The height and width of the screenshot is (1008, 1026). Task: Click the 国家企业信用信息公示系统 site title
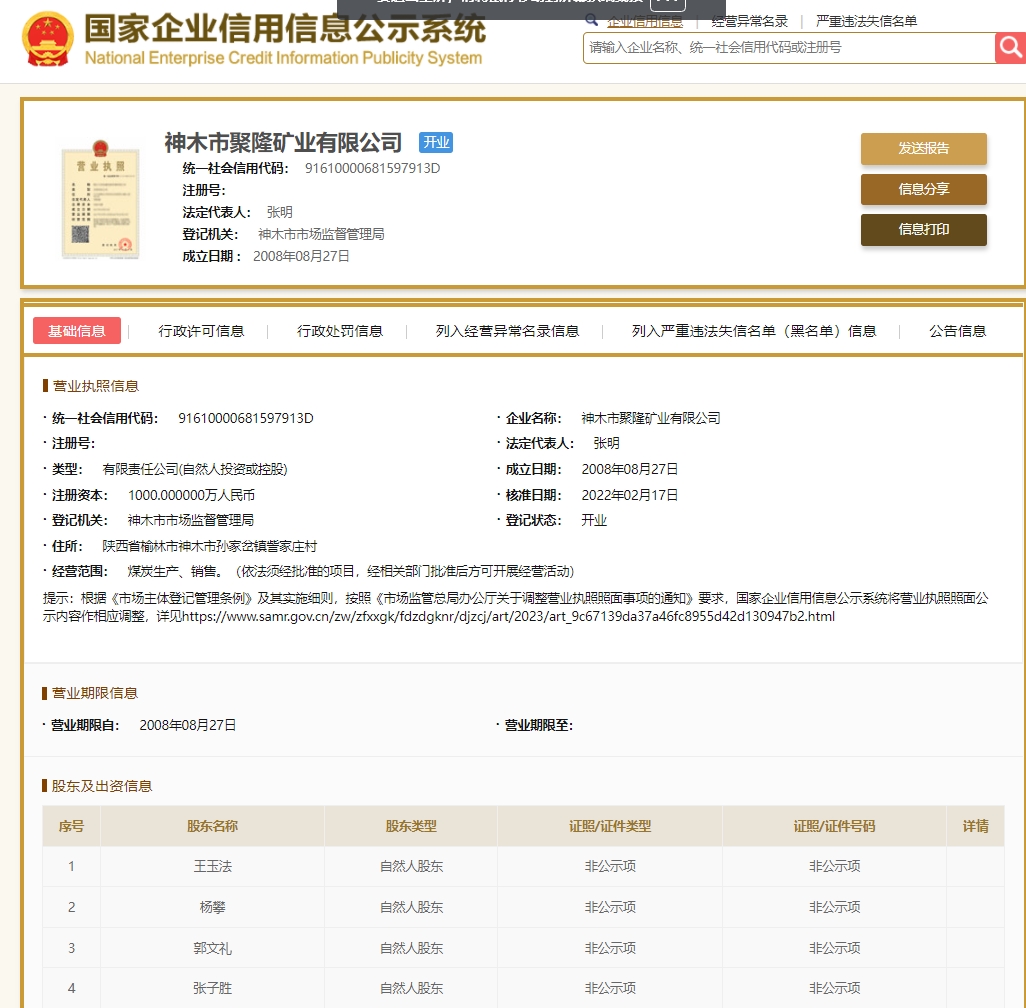tap(284, 30)
